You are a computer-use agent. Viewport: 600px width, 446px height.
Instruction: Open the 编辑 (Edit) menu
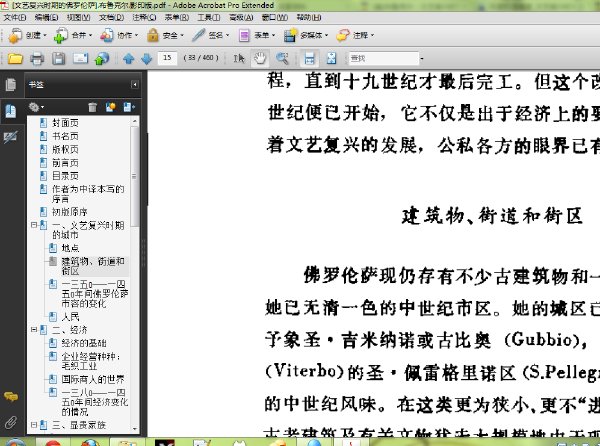coord(46,17)
